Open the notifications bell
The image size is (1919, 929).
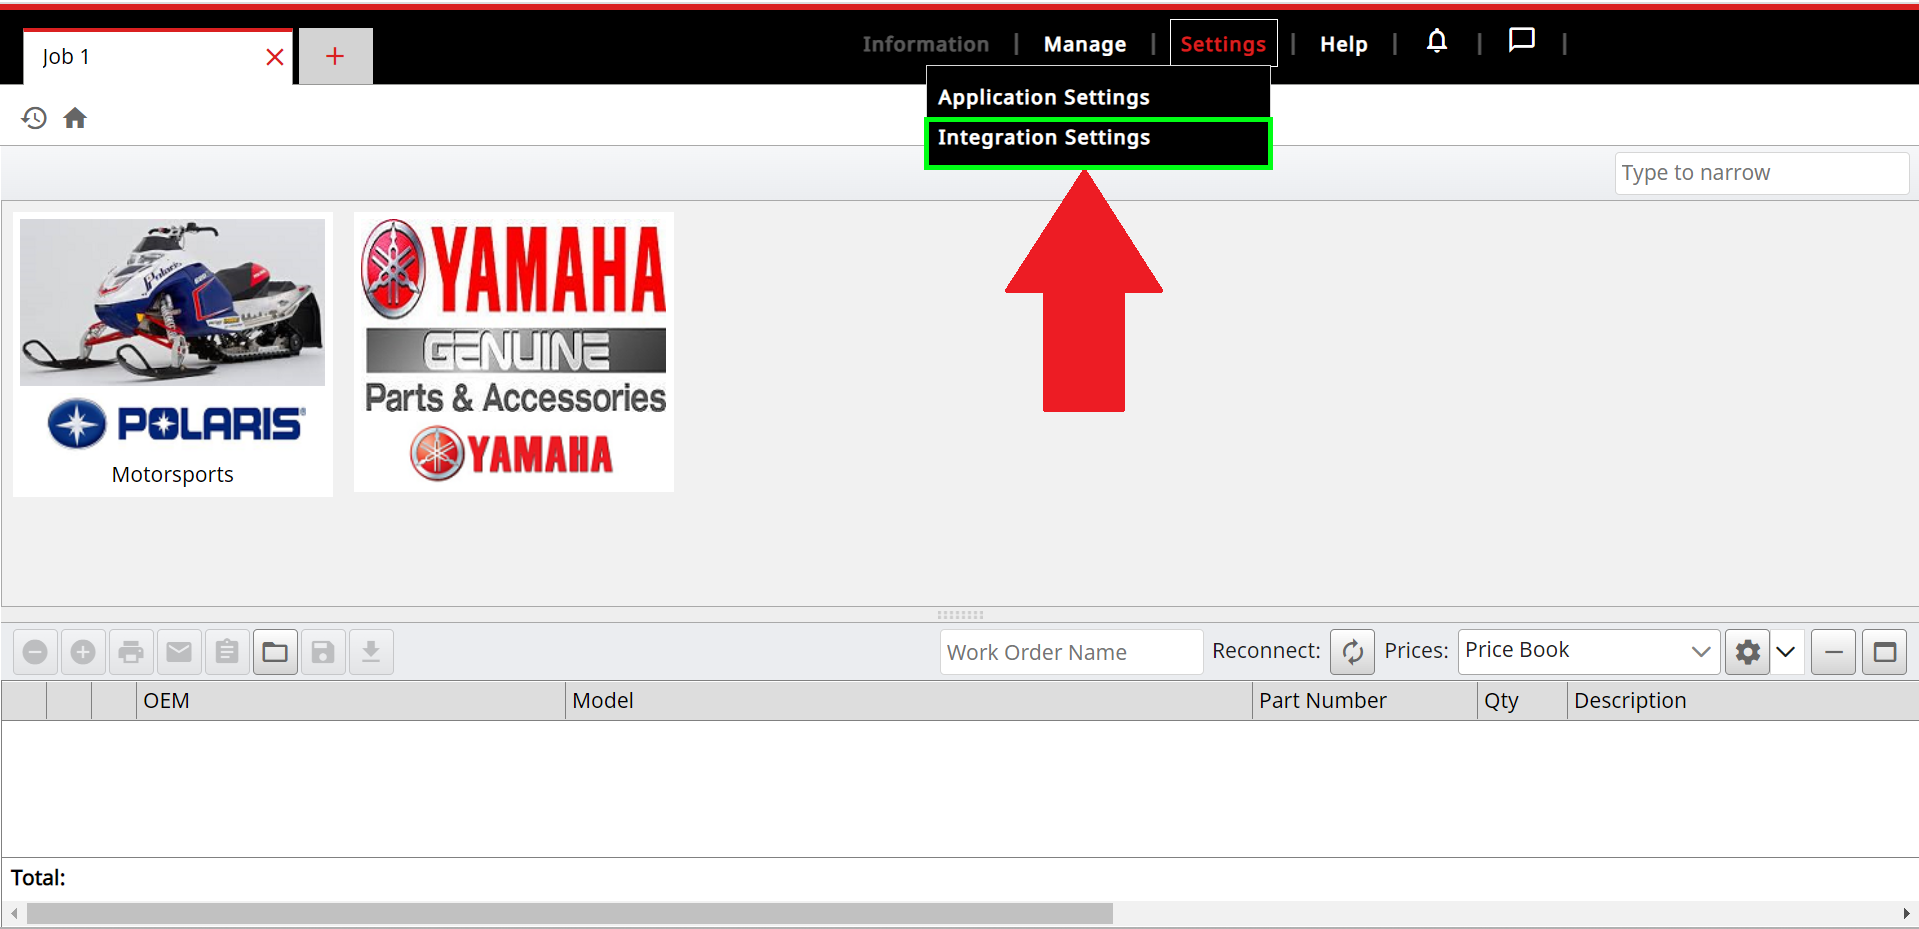1436,41
